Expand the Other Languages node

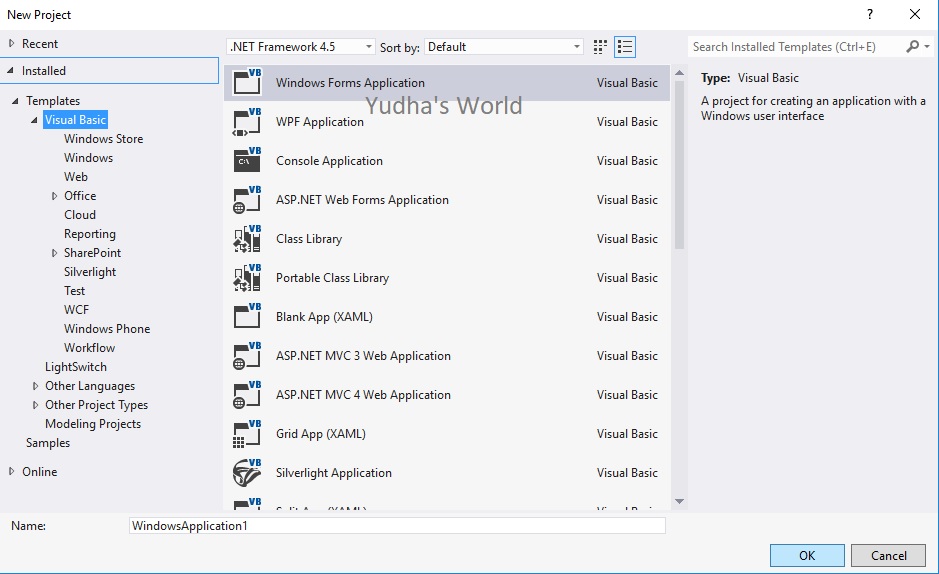tap(35, 386)
